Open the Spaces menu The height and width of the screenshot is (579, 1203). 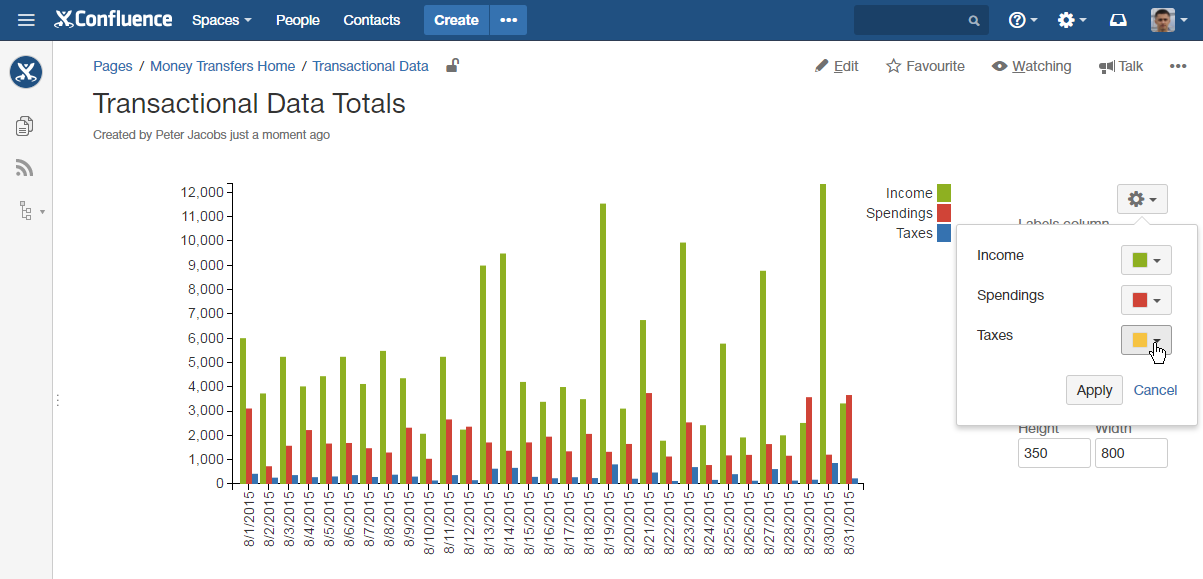tap(221, 20)
